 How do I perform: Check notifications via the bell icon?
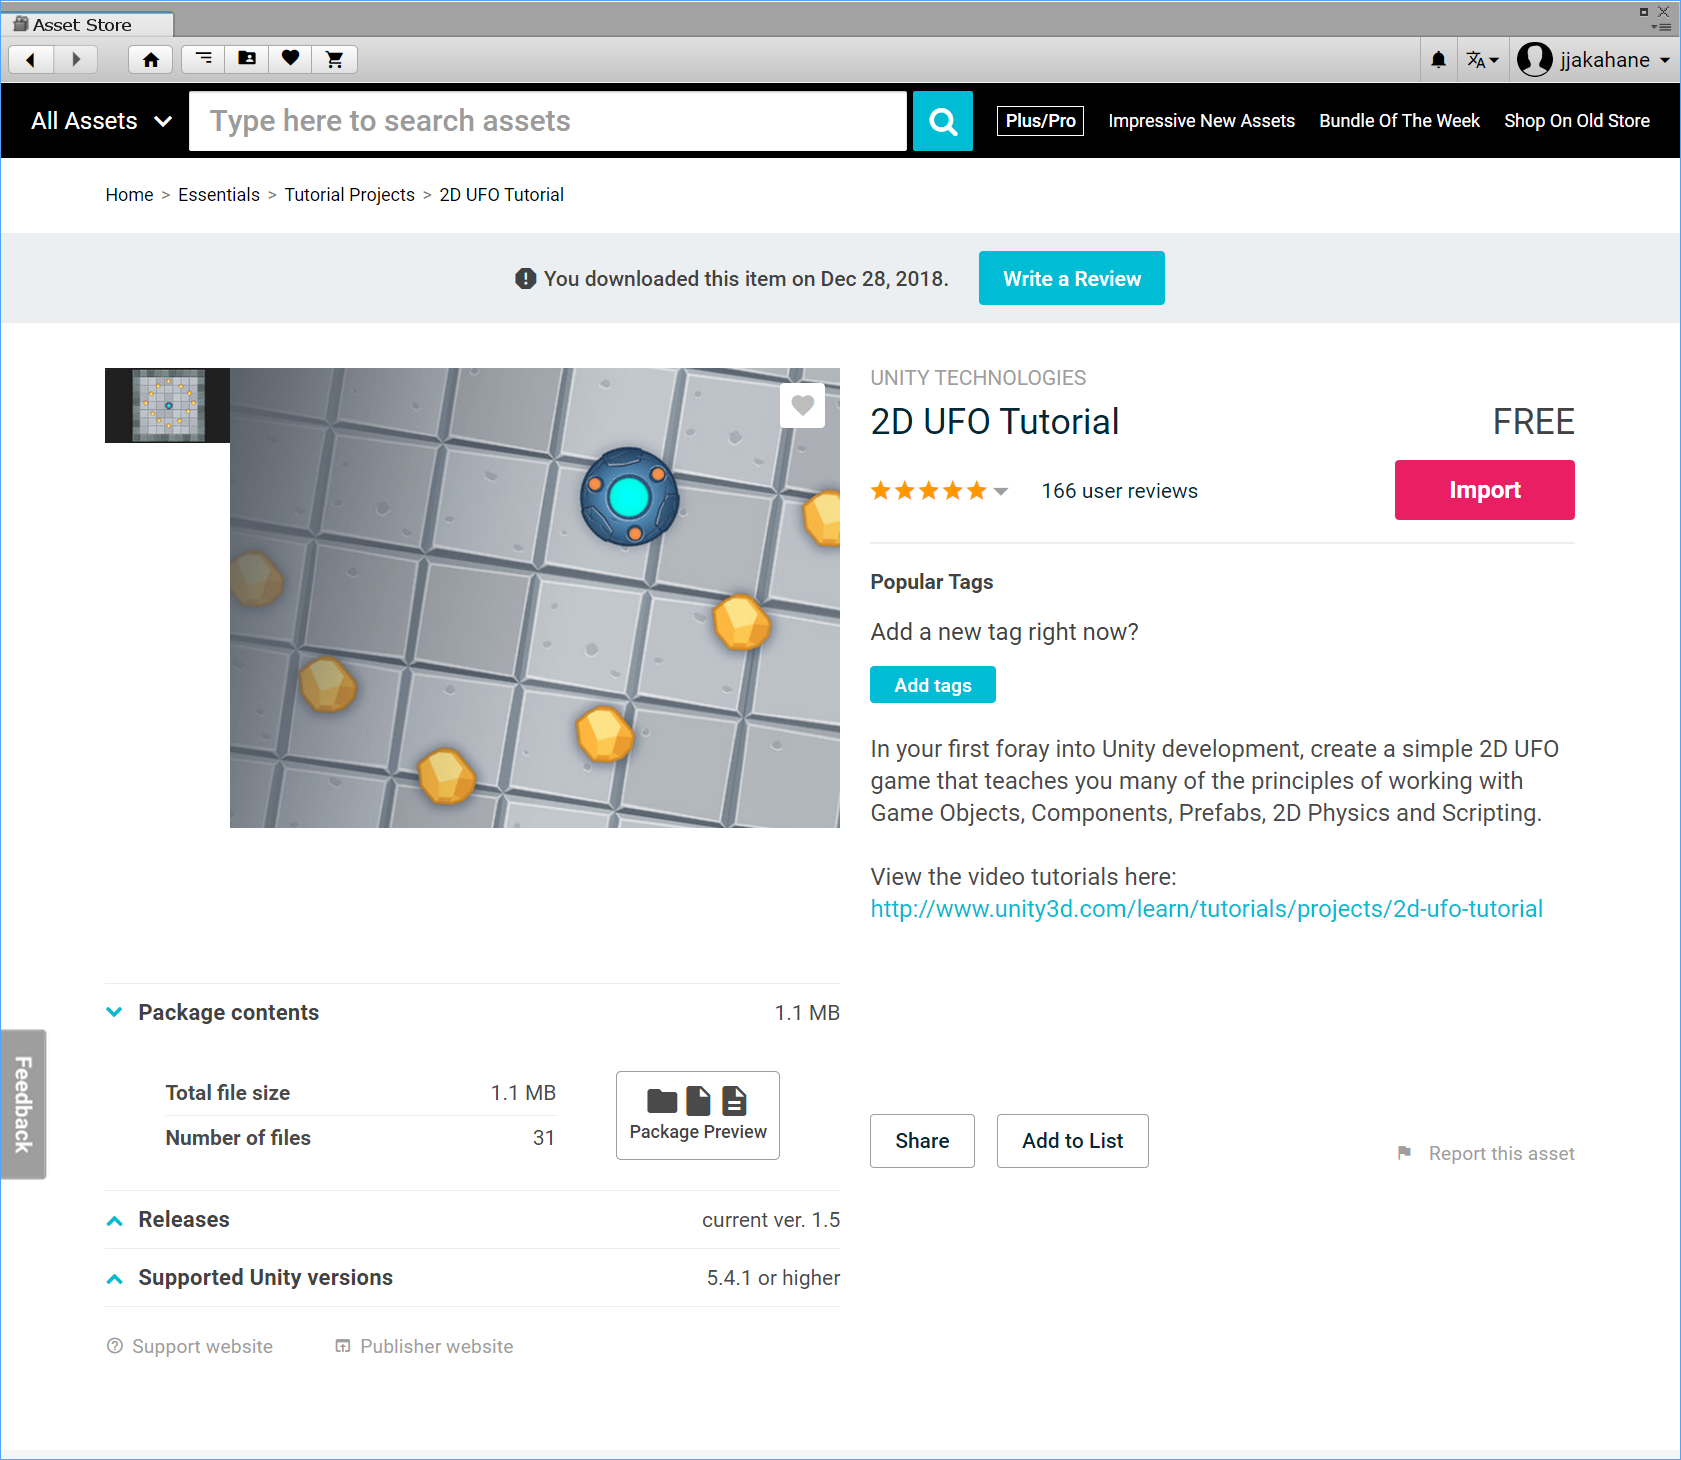pos(1438,60)
